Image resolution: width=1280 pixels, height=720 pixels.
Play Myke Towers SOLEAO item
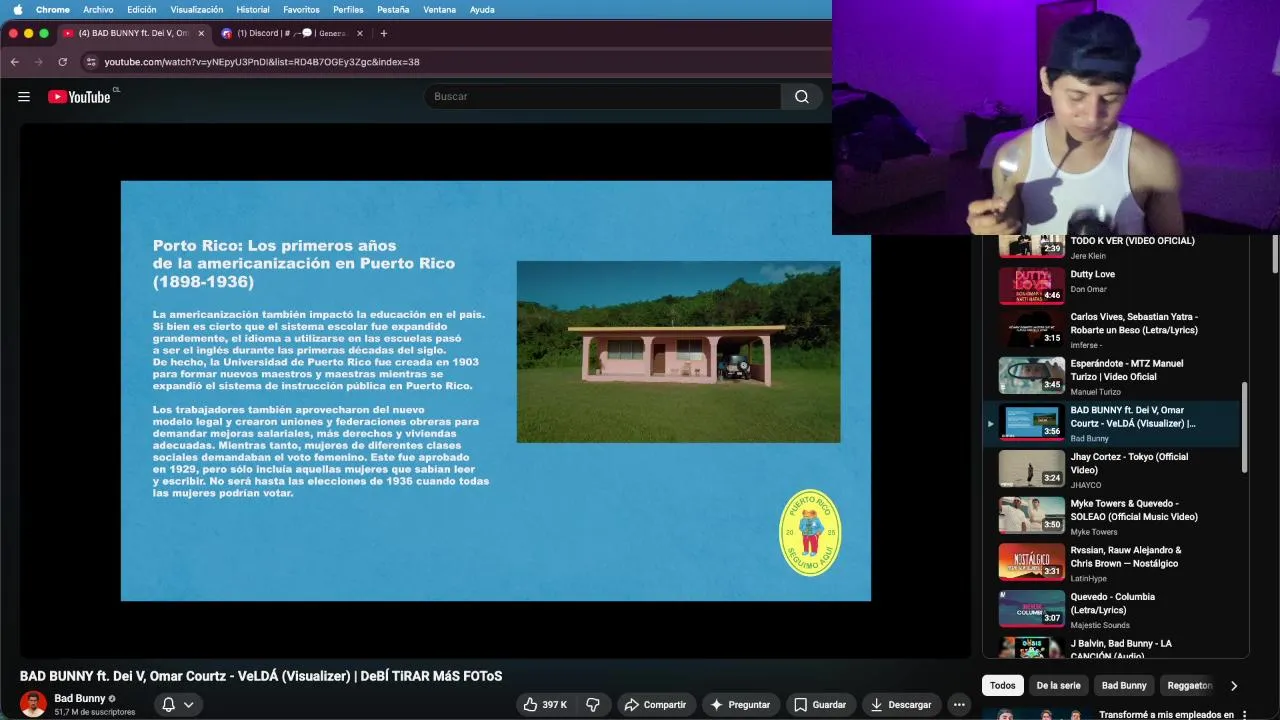1112,516
